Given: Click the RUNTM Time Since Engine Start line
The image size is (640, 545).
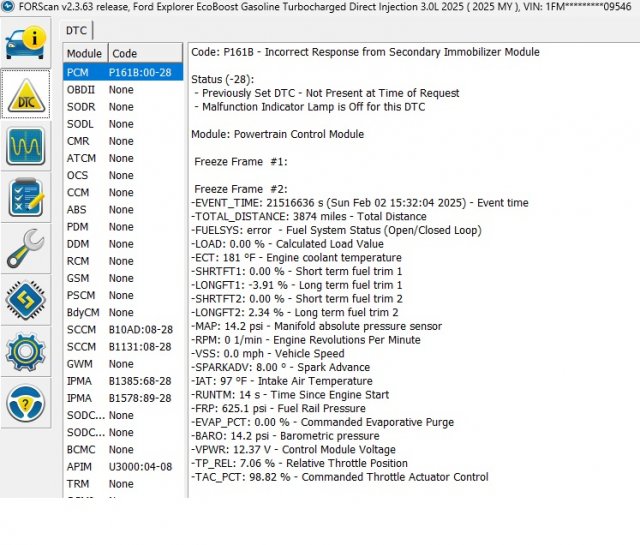Looking at the screenshot, I should pos(290,395).
